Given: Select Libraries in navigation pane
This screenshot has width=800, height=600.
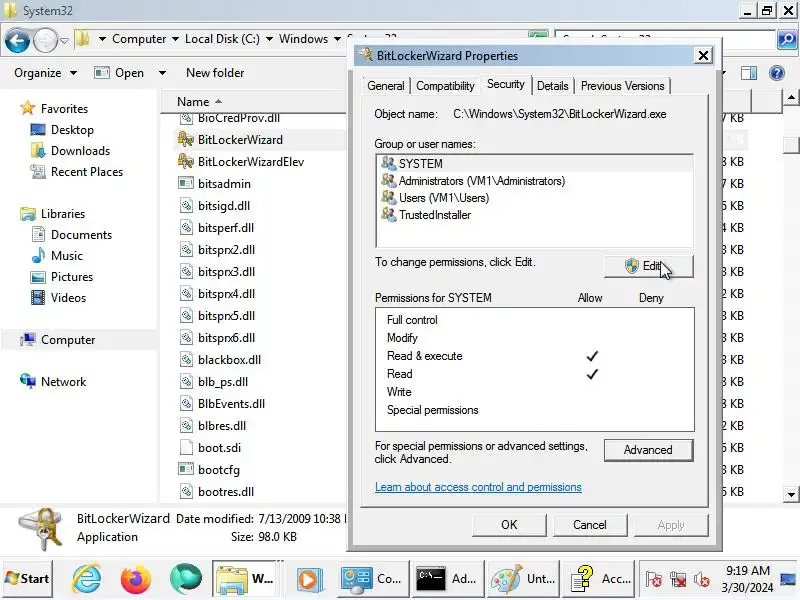Looking at the screenshot, I should (63, 214).
